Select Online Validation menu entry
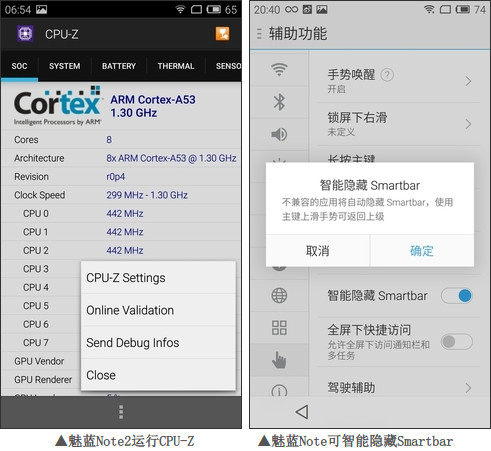The height and width of the screenshot is (451, 491). [158, 310]
